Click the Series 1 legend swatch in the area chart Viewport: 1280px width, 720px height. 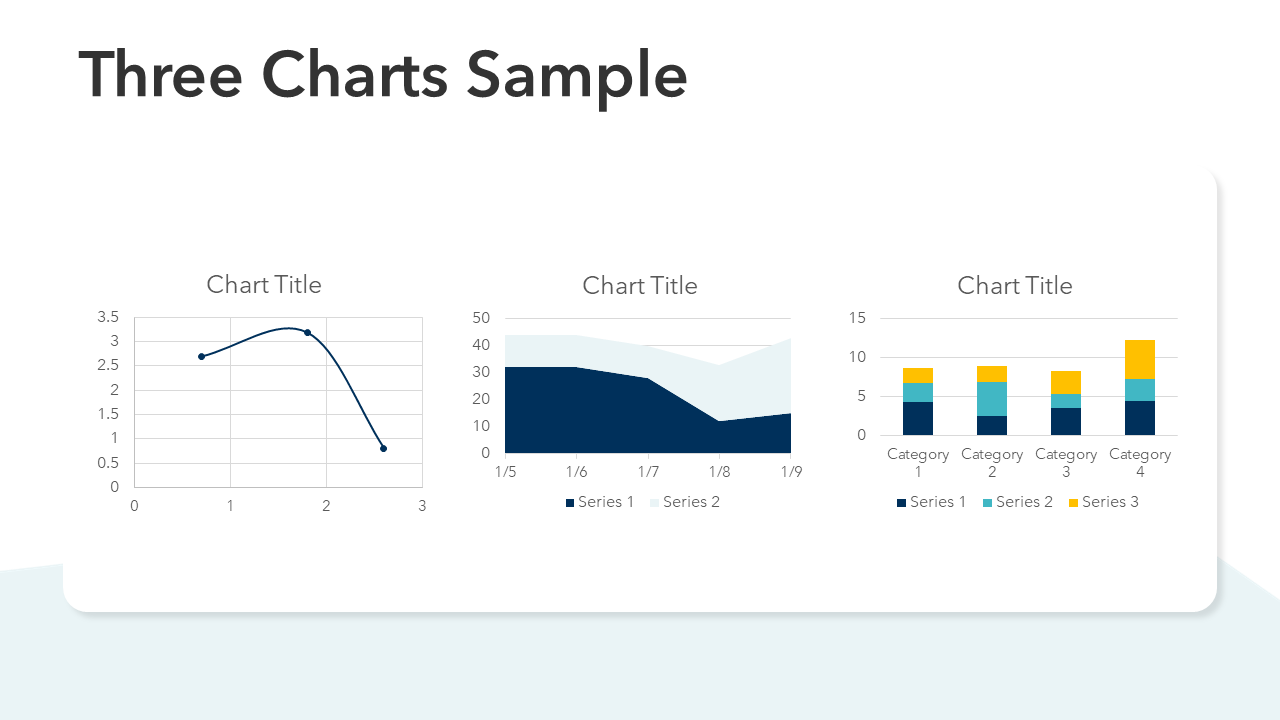point(570,502)
